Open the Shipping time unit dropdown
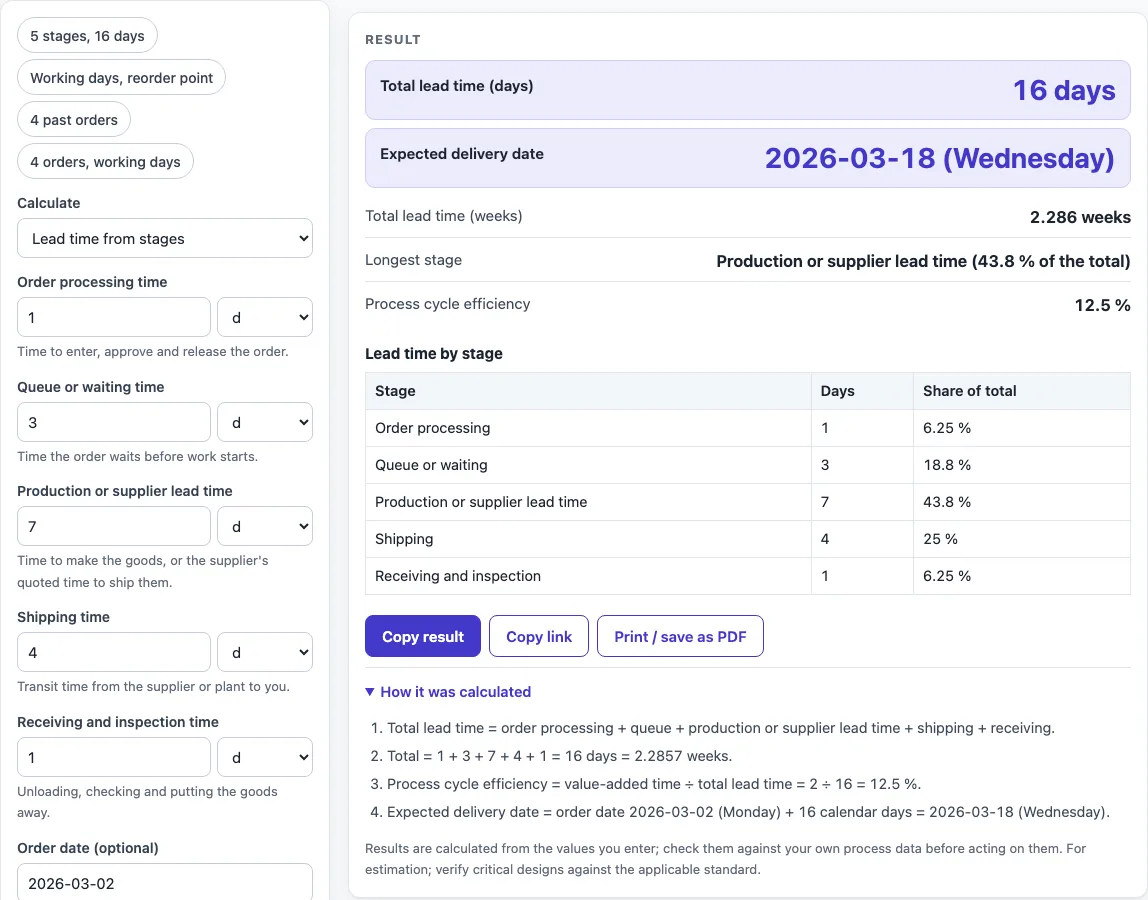This screenshot has height=900, width=1148. click(265, 652)
